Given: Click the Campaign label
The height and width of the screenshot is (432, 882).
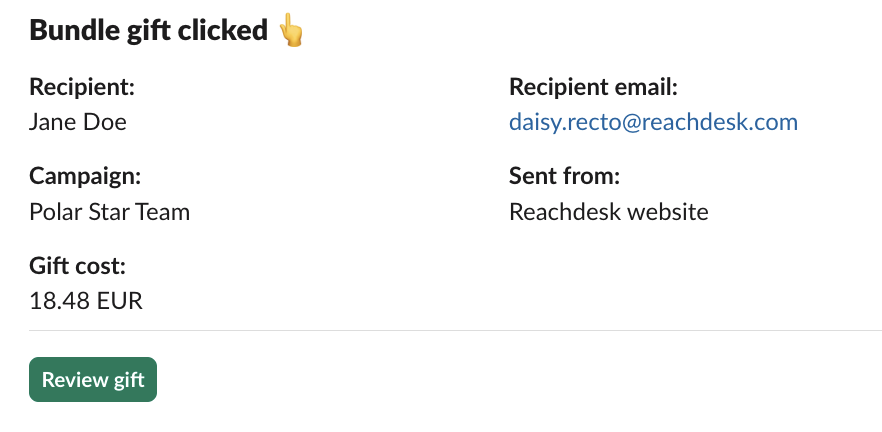Looking at the screenshot, I should click(x=85, y=176).
